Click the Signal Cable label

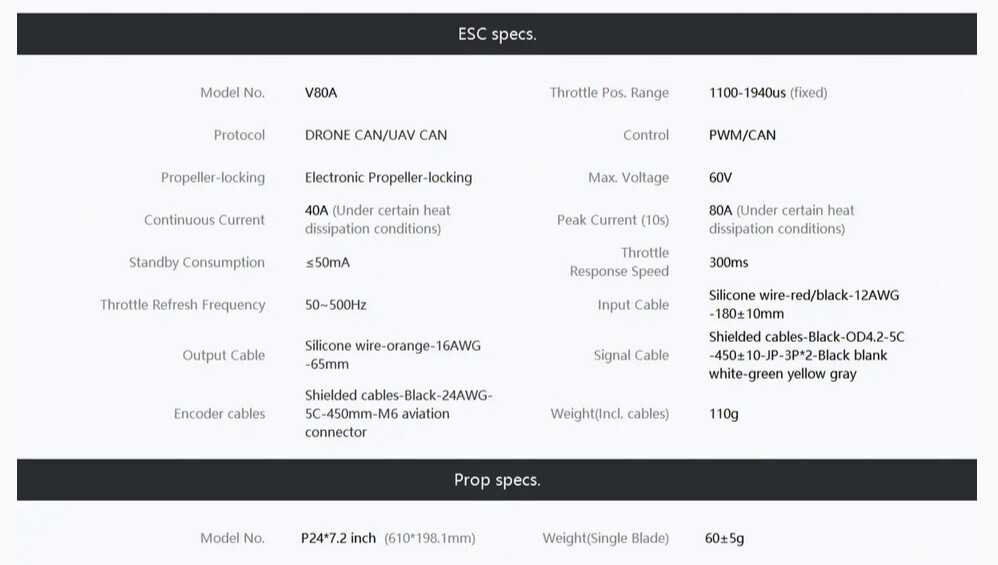[x=631, y=355]
